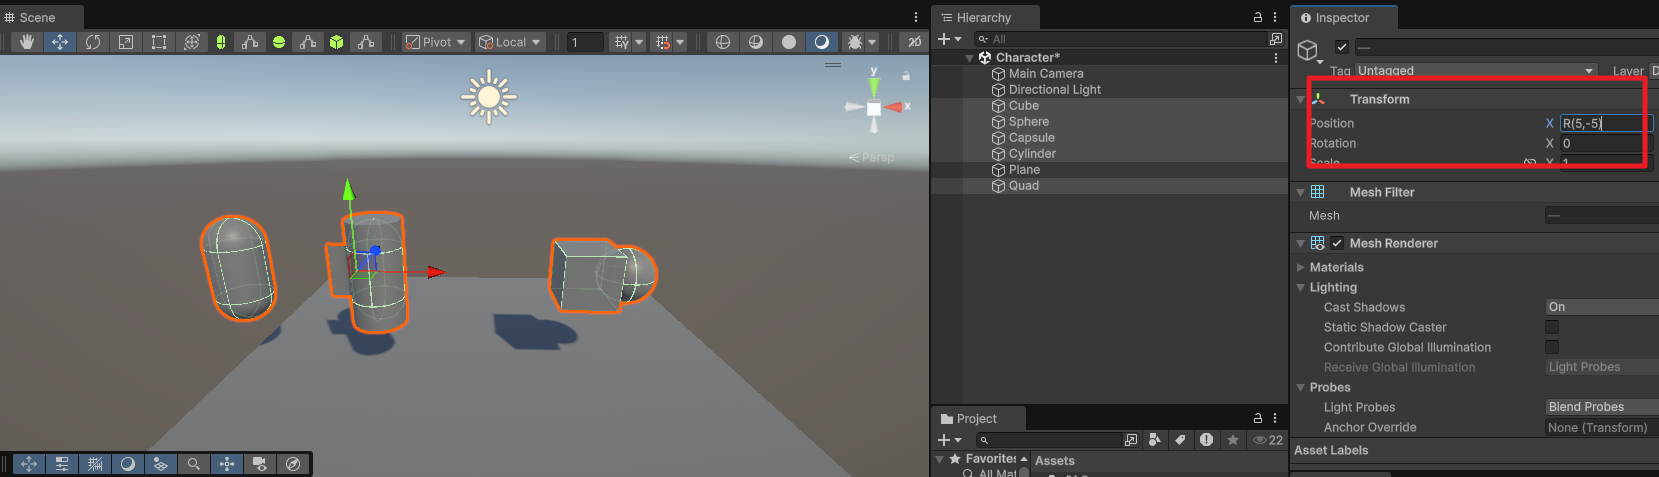Click the debug bug icon in toolbar
This screenshot has height=477, width=1659.
coord(855,42)
